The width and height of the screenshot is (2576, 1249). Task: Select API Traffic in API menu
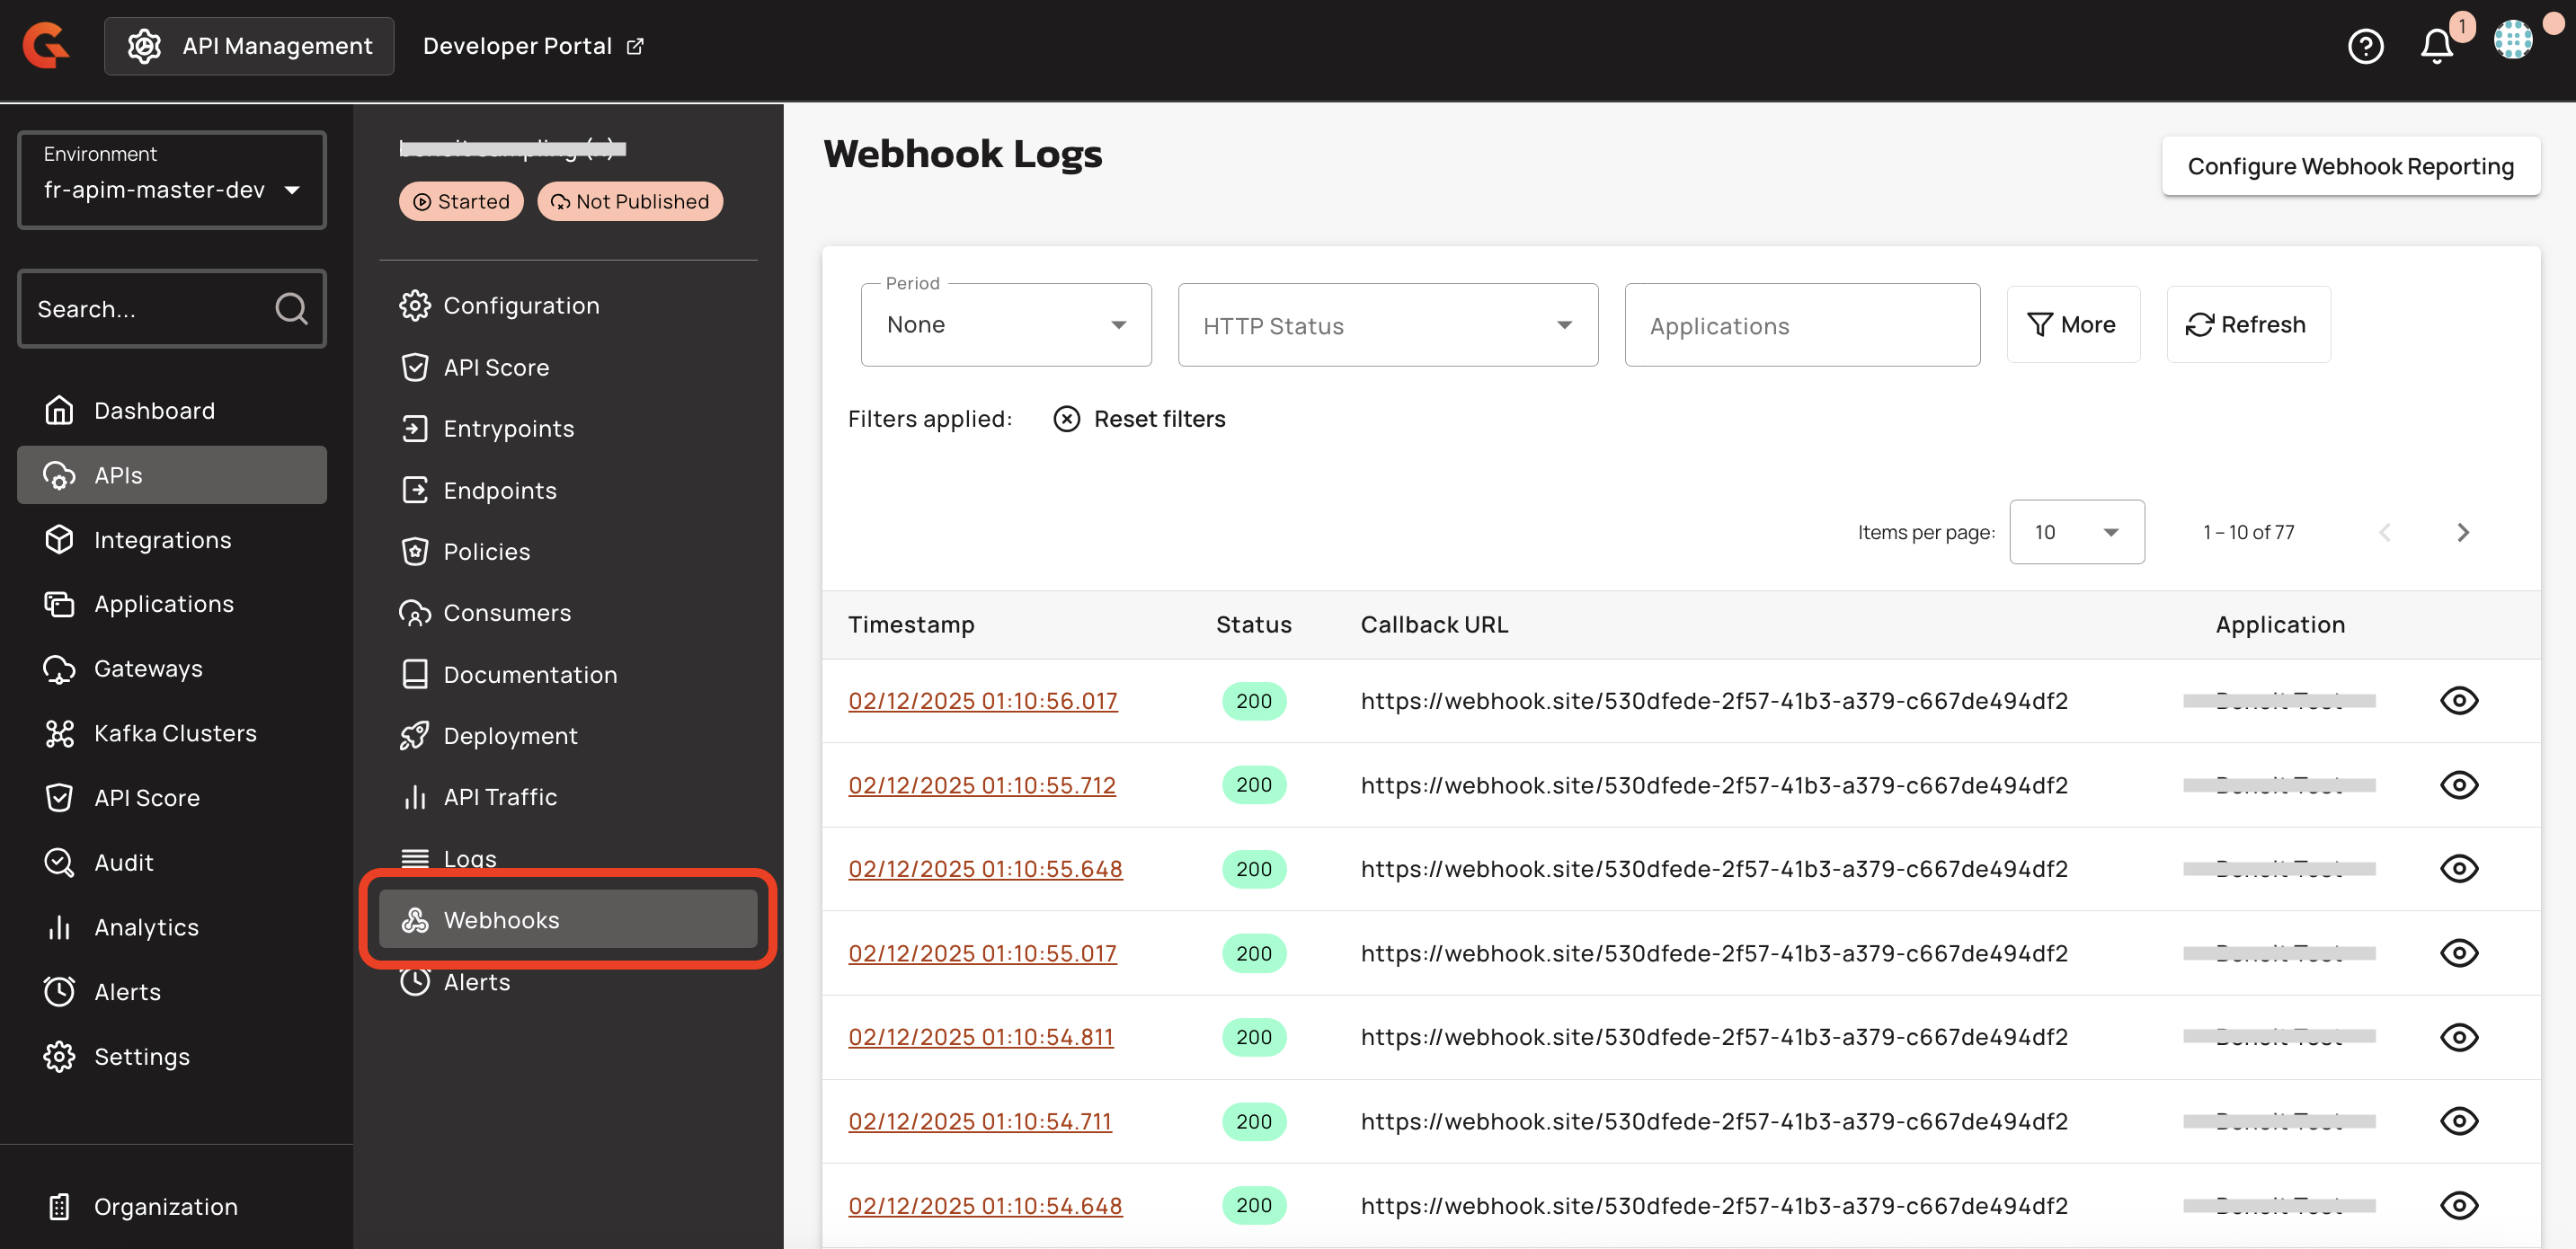[x=499, y=797]
